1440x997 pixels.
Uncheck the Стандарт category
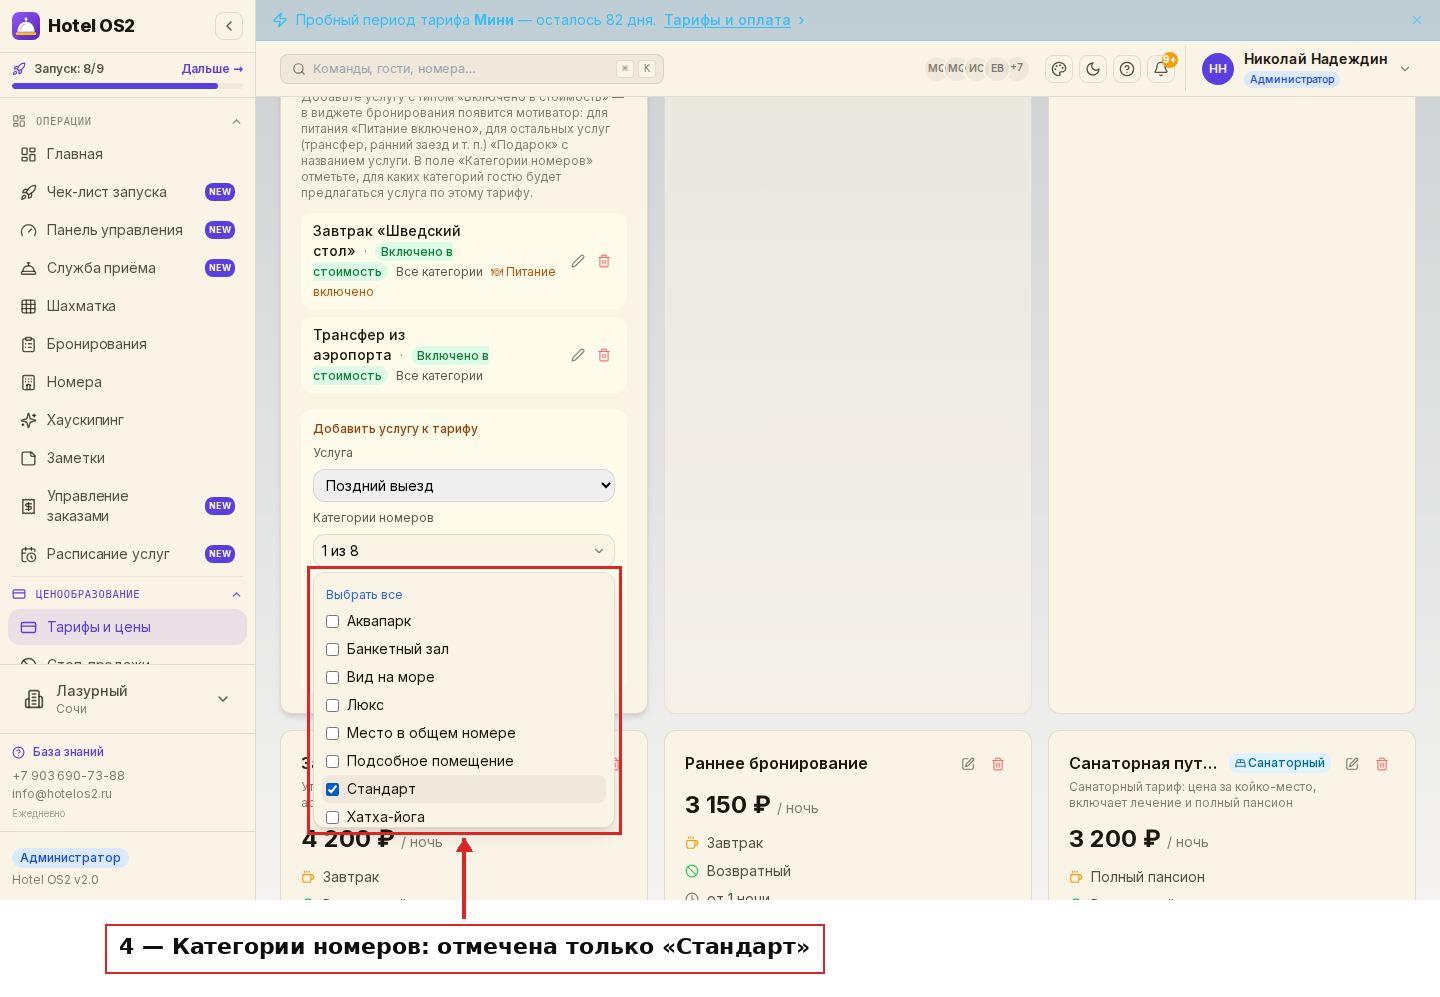[333, 790]
